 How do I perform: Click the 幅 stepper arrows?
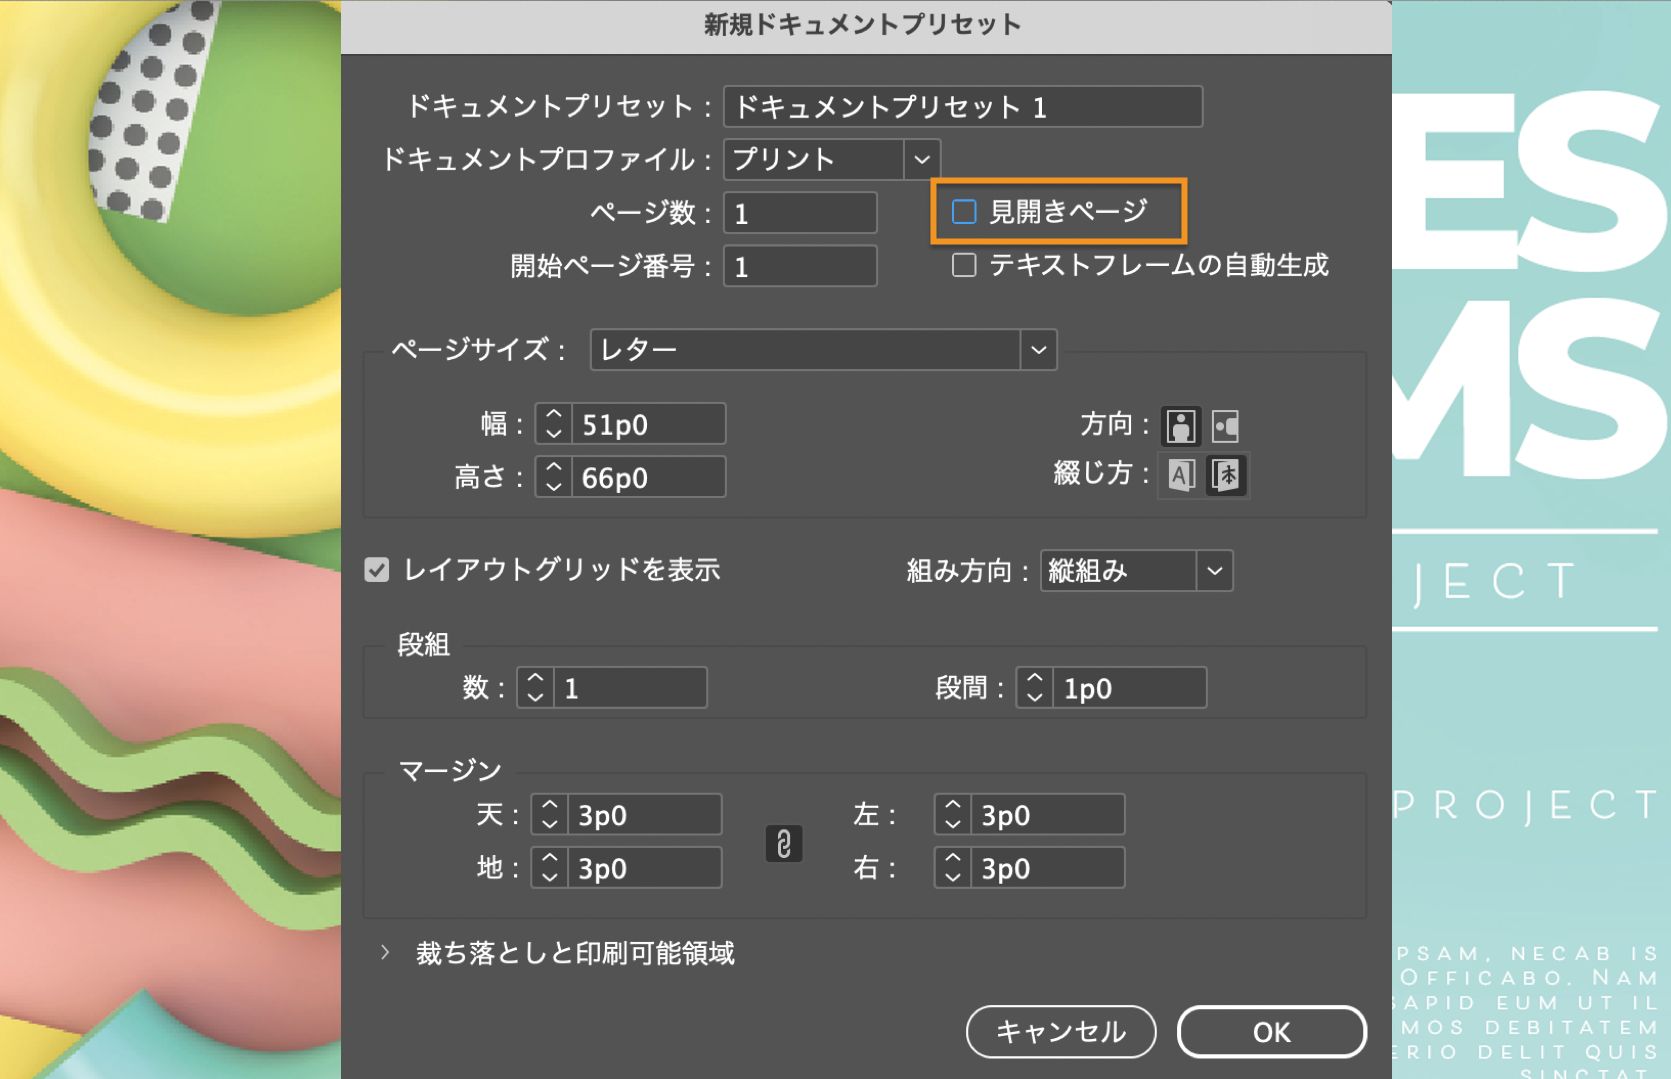(x=554, y=424)
